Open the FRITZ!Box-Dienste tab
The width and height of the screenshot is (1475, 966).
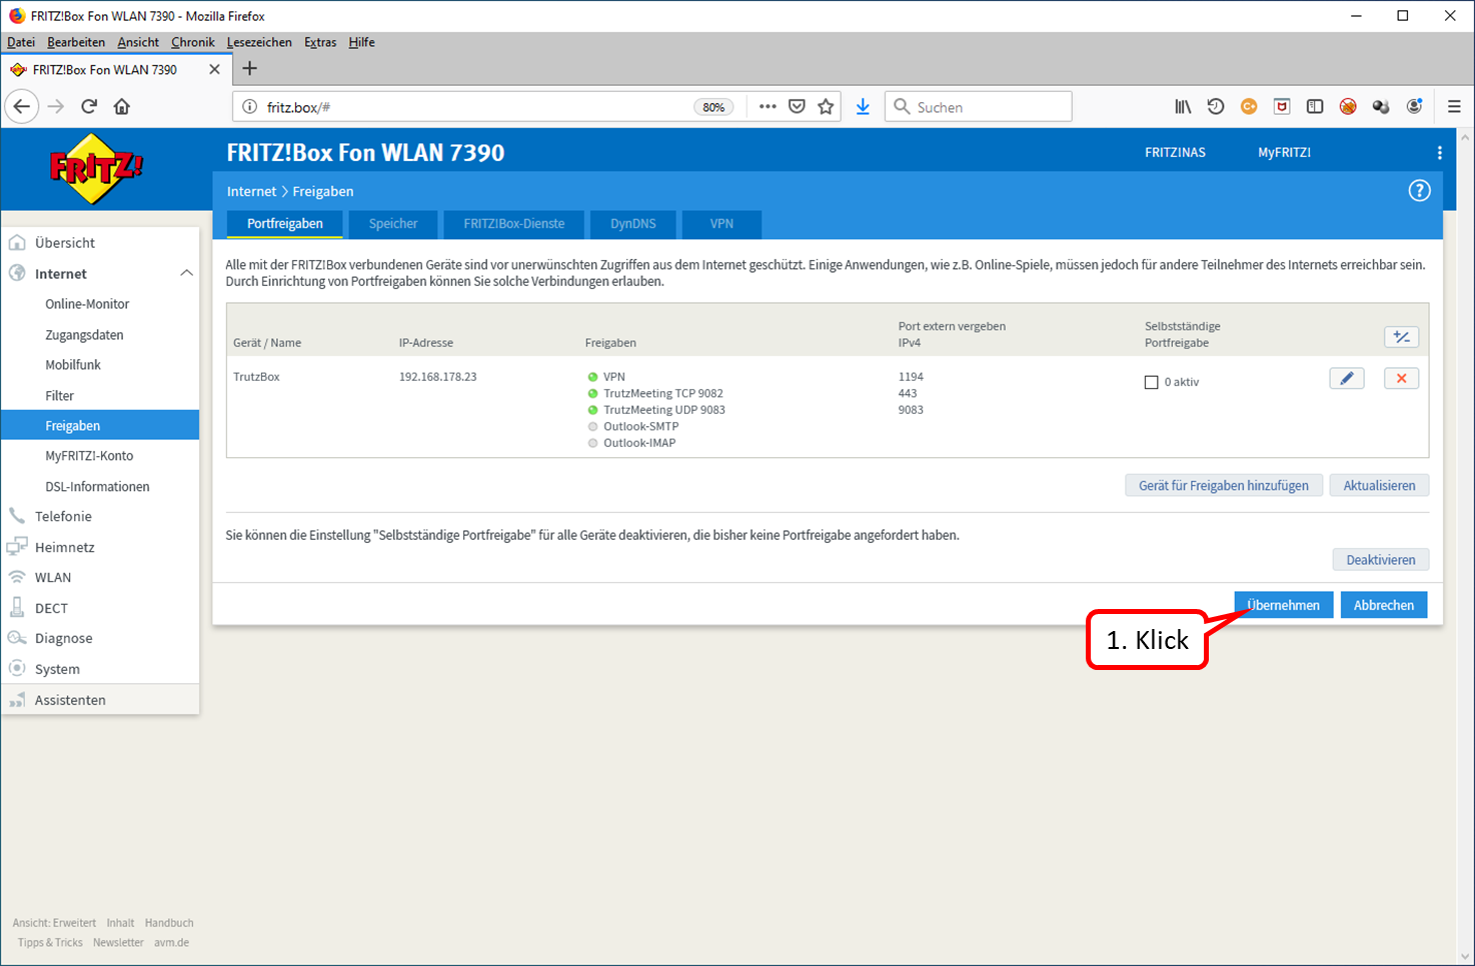coord(514,224)
